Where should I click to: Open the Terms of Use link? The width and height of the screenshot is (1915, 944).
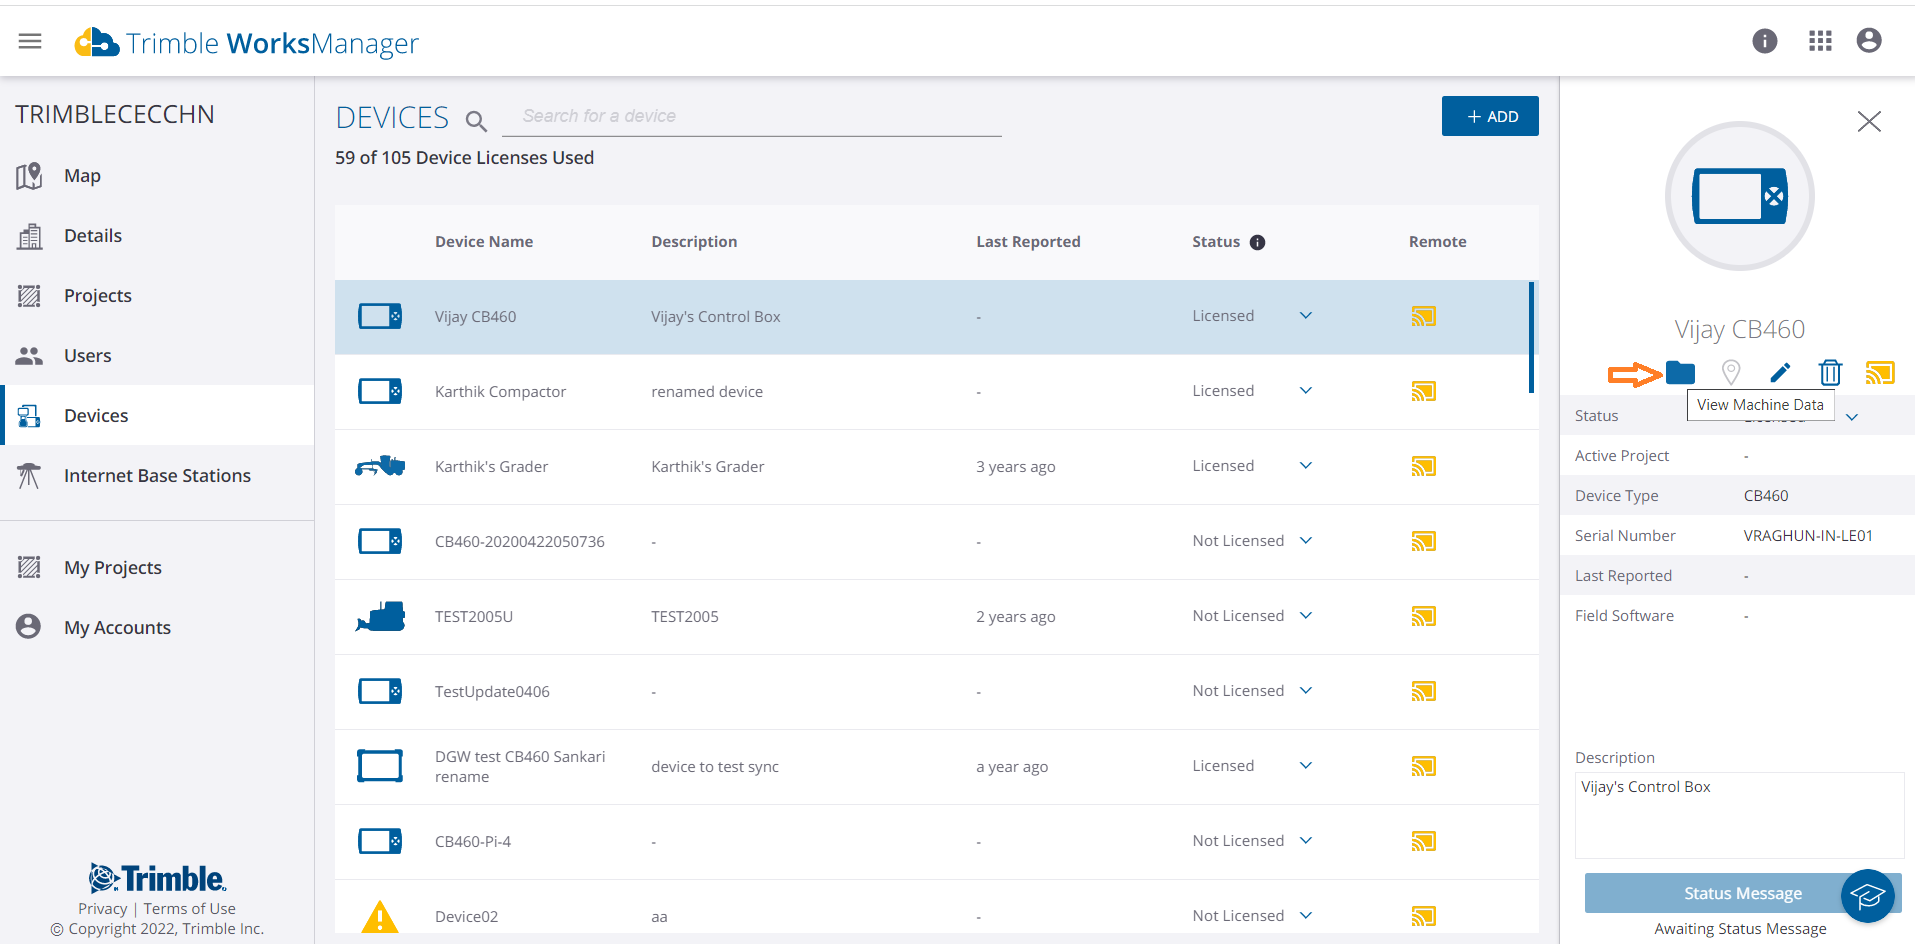point(189,909)
